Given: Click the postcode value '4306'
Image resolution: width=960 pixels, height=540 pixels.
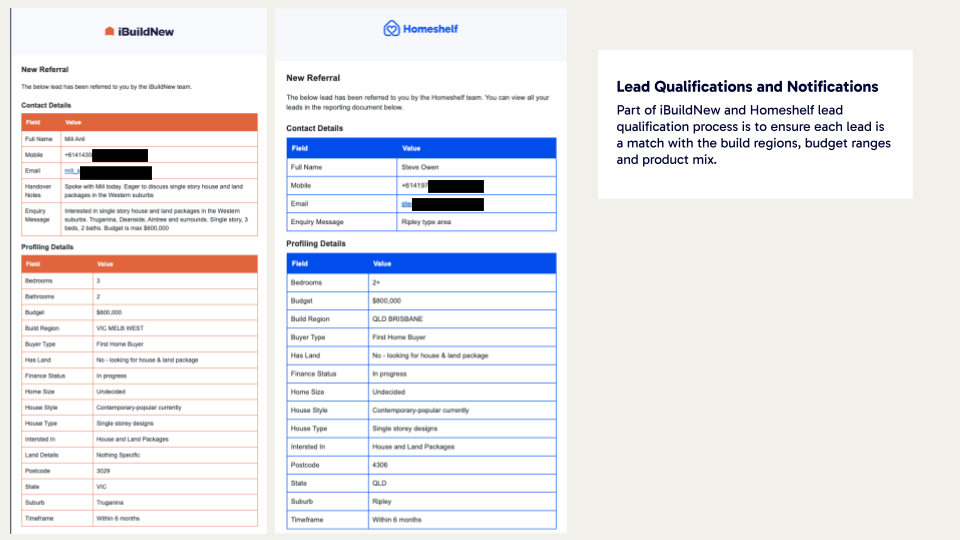Looking at the screenshot, I should click(x=380, y=465).
